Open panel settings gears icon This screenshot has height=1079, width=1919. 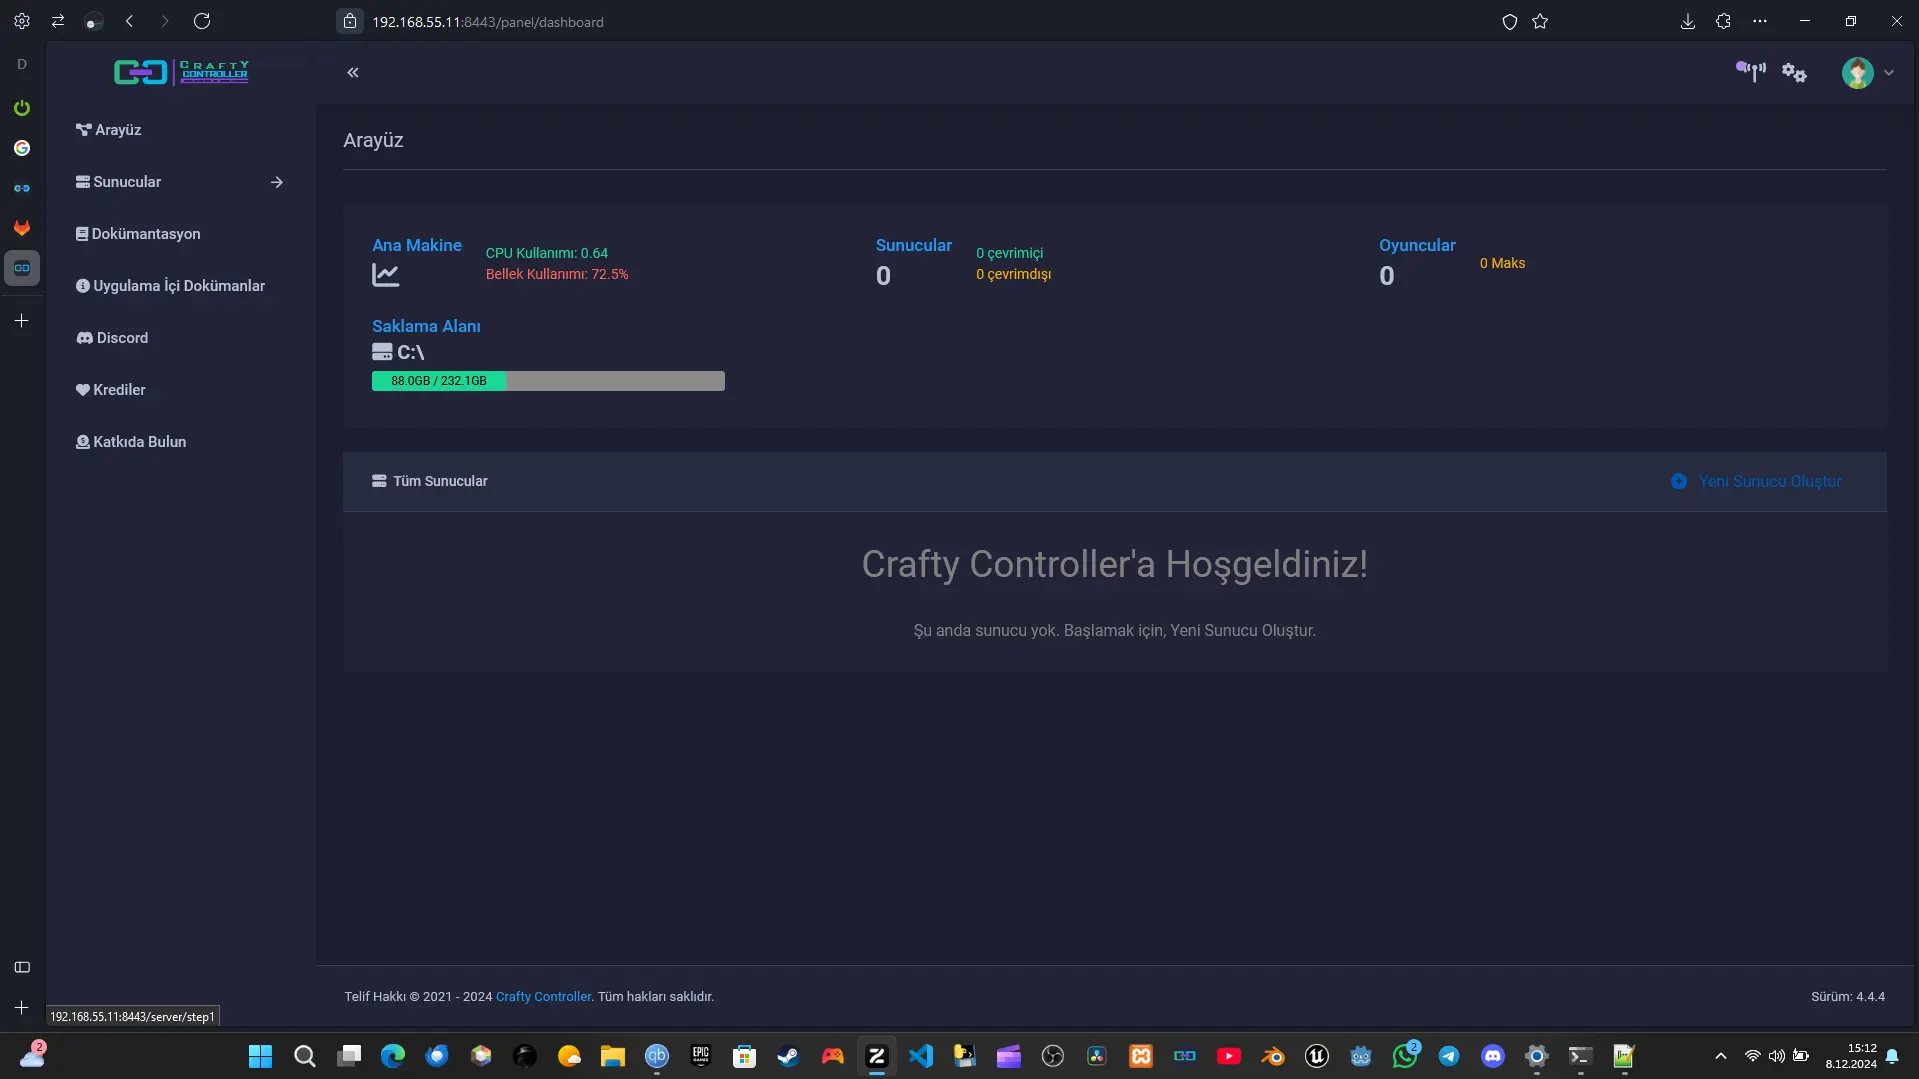point(1794,73)
